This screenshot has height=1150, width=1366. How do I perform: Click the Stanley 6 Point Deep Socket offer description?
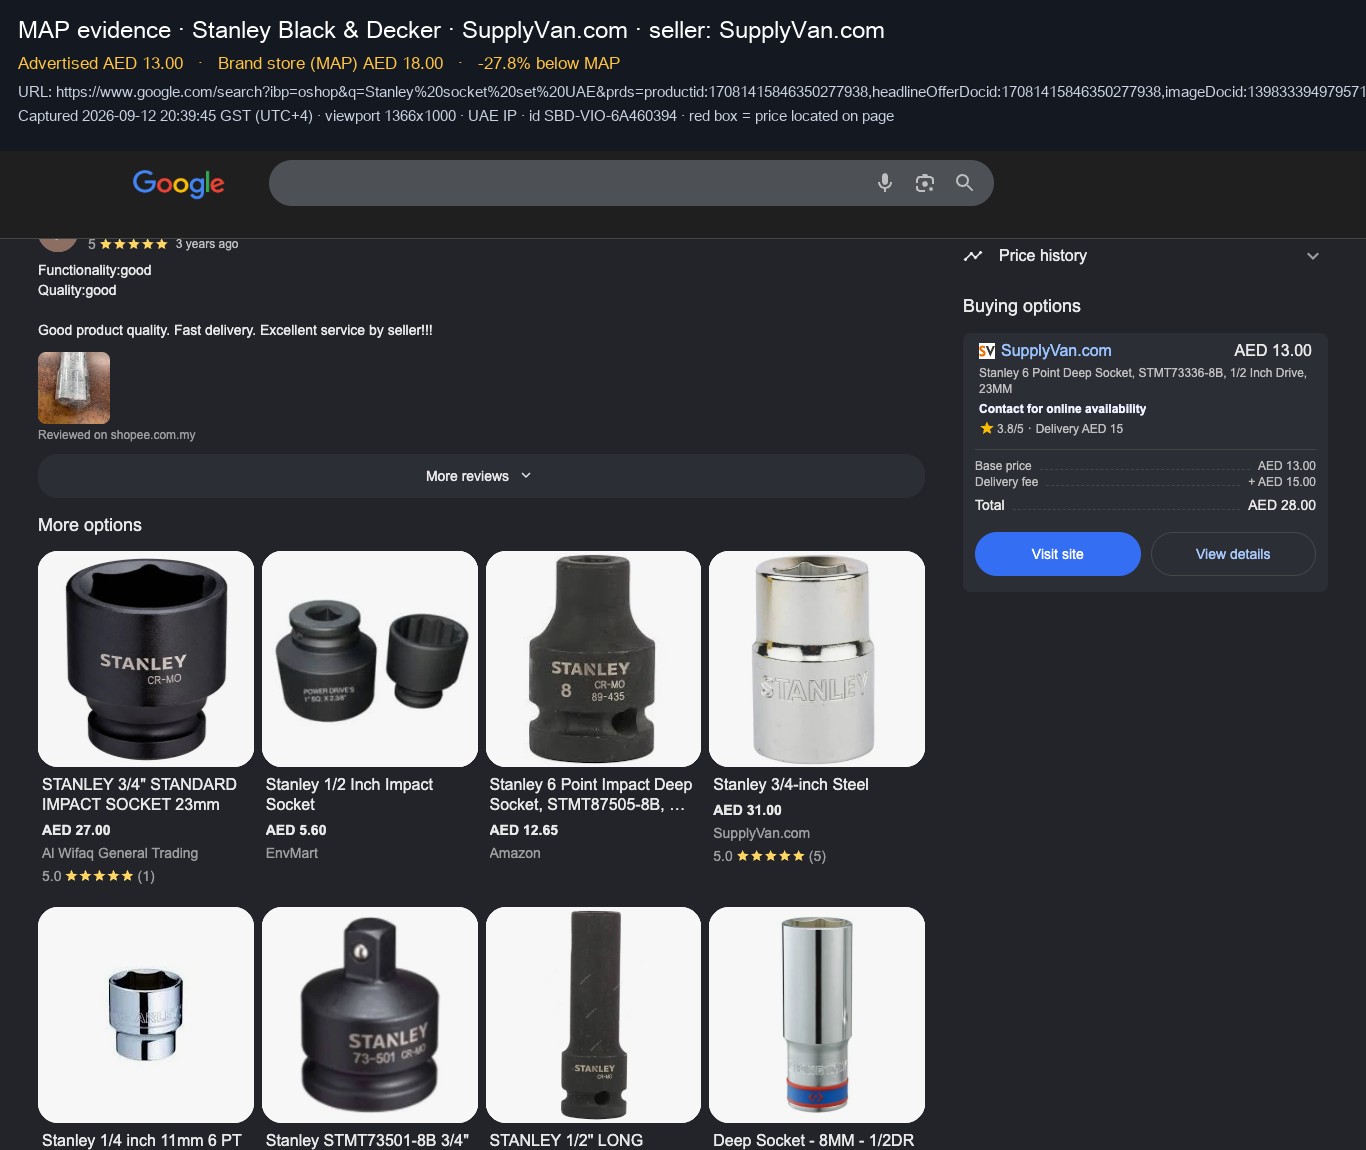point(1143,381)
